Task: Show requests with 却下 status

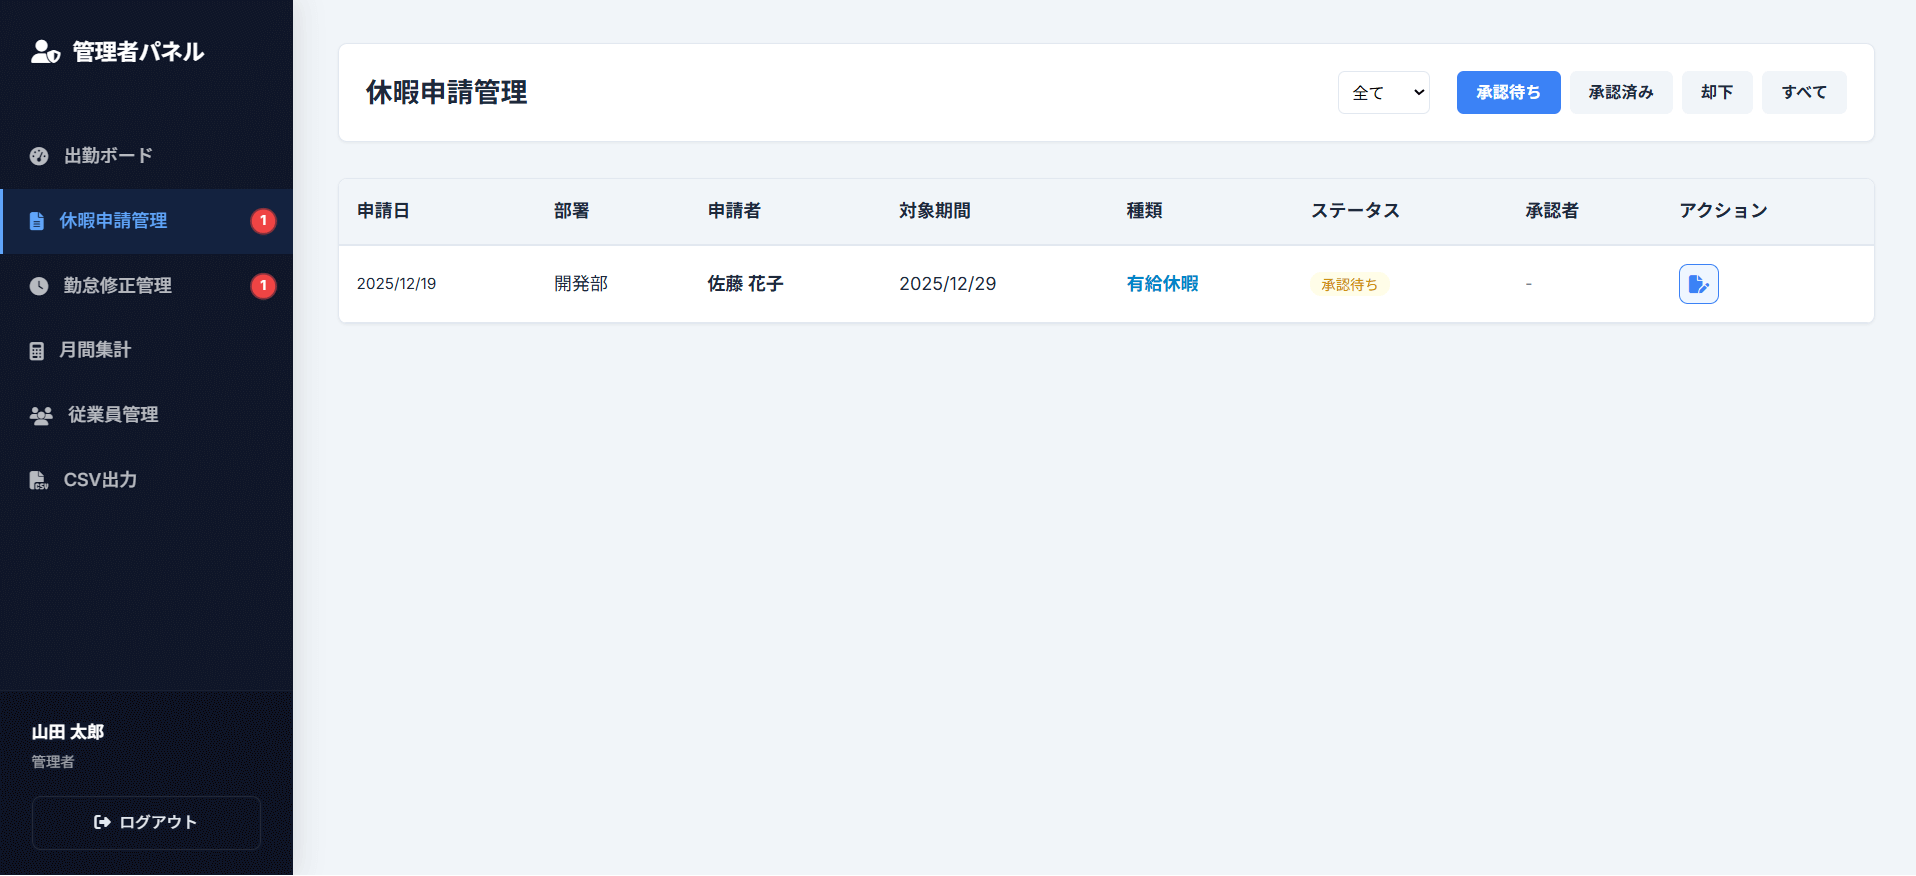Action: coord(1716,93)
